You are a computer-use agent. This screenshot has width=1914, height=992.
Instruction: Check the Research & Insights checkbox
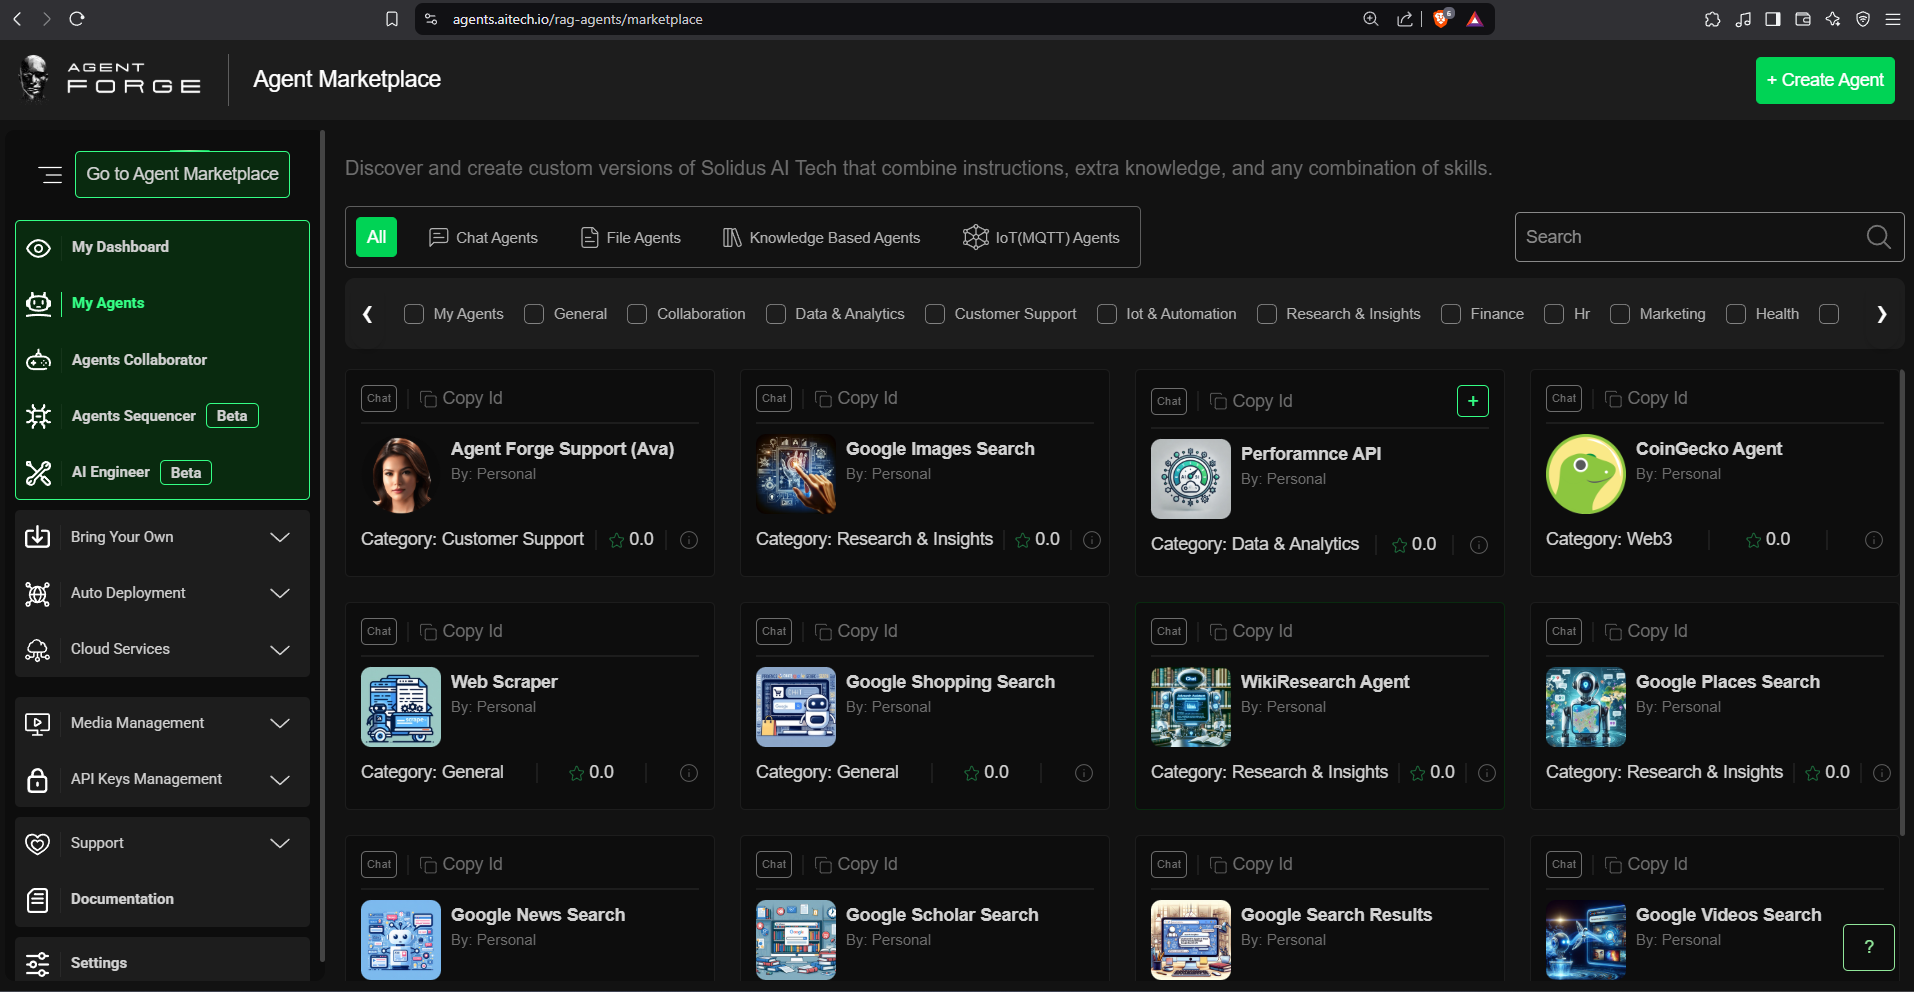1267,314
